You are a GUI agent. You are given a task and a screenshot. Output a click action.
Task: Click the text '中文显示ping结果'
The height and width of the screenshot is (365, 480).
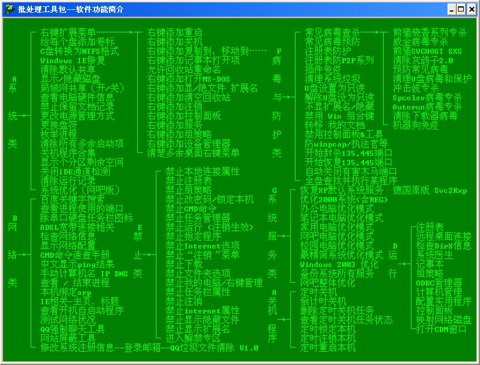coord(77,265)
